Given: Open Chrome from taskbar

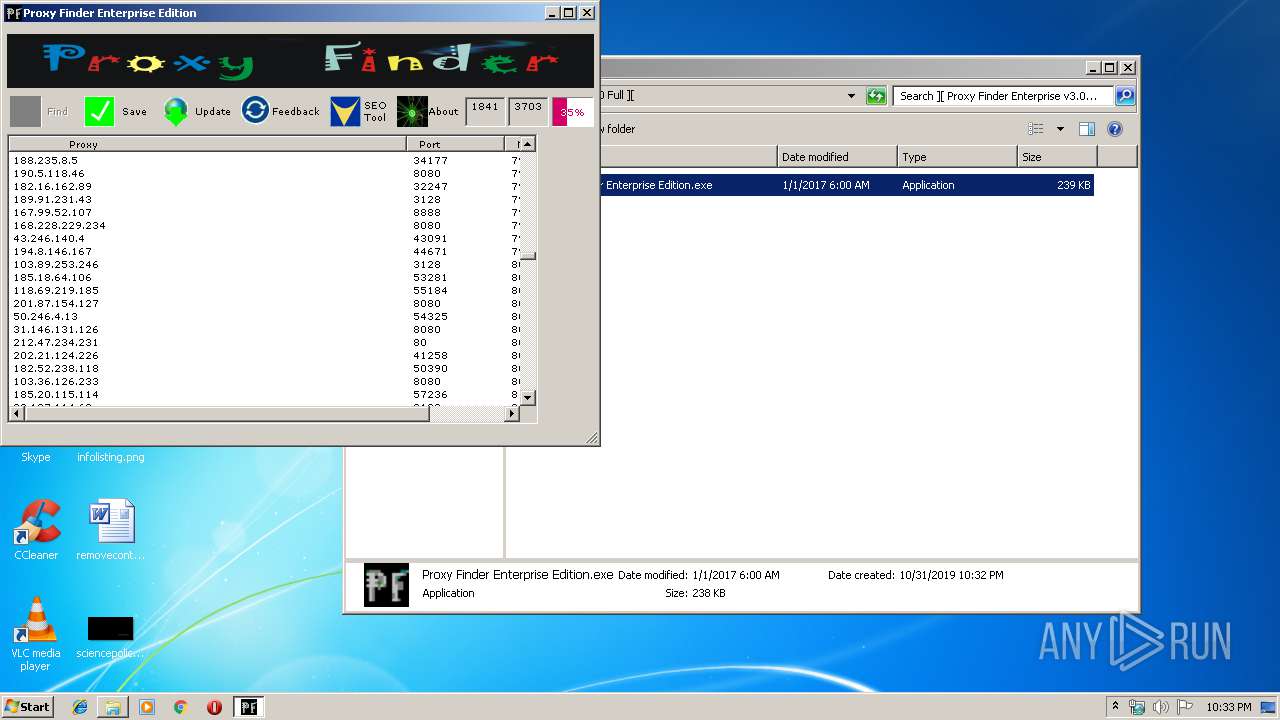Looking at the screenshot, I should pos(180,707).
